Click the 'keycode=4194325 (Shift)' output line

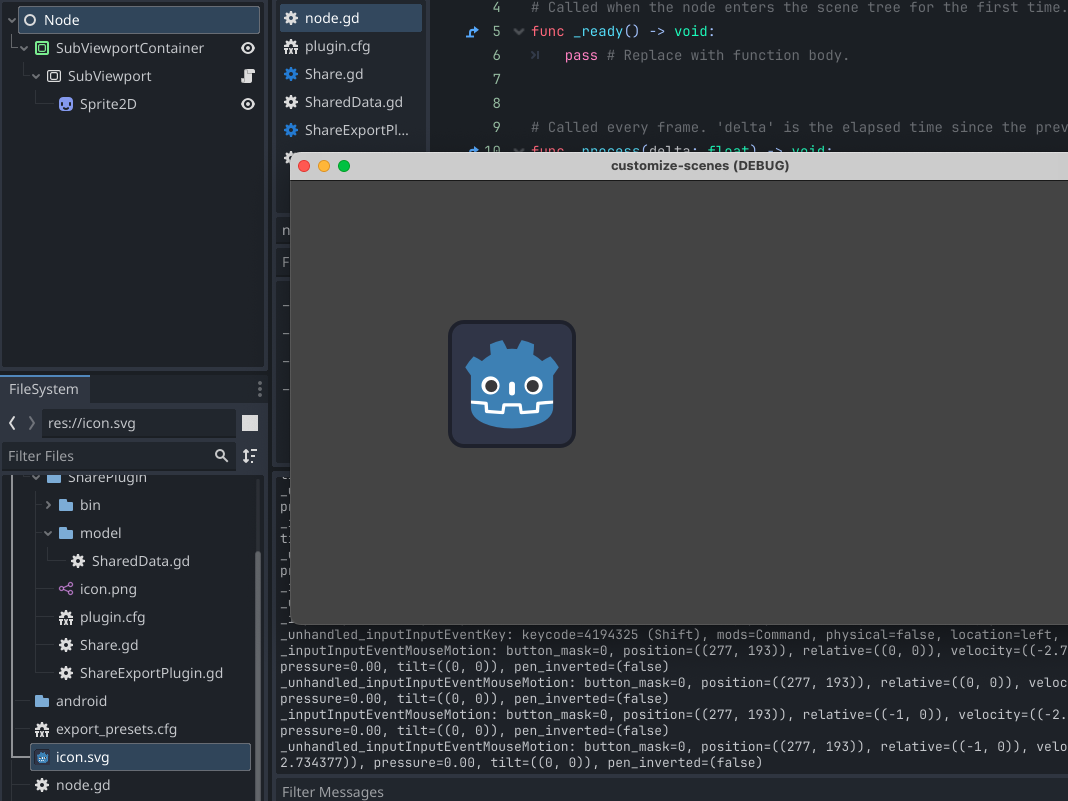pos(674,635)
